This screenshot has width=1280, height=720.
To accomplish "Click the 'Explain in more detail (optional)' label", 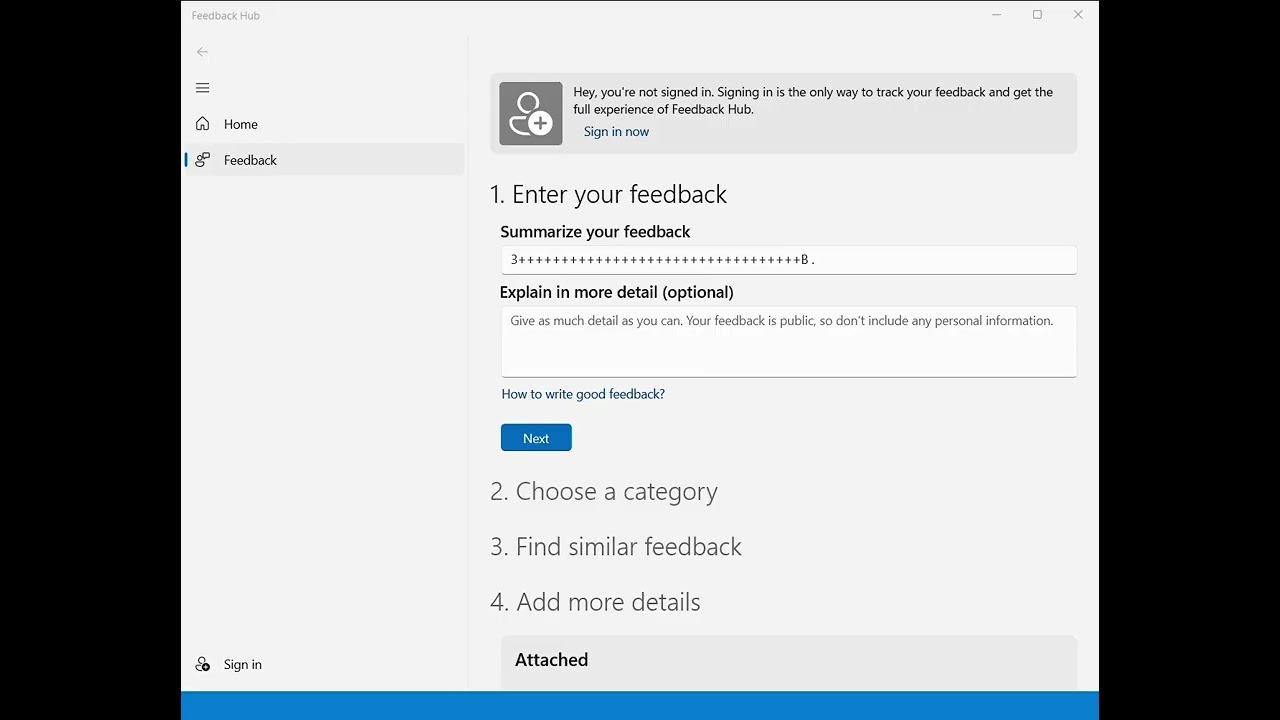I will click(x=617, y=292).
